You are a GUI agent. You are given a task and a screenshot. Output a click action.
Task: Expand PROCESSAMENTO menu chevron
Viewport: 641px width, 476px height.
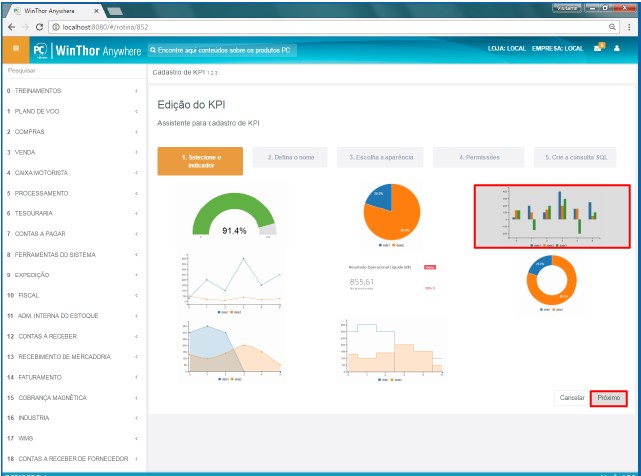(x=137, y=193)
